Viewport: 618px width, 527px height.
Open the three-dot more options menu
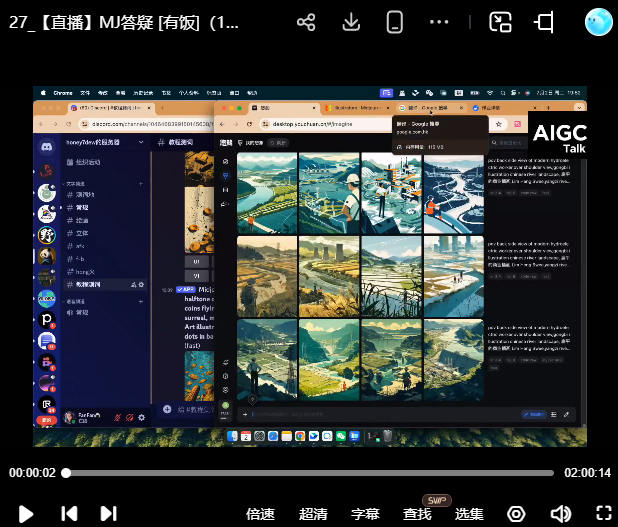pyautogui.click(x=439, y=22)
